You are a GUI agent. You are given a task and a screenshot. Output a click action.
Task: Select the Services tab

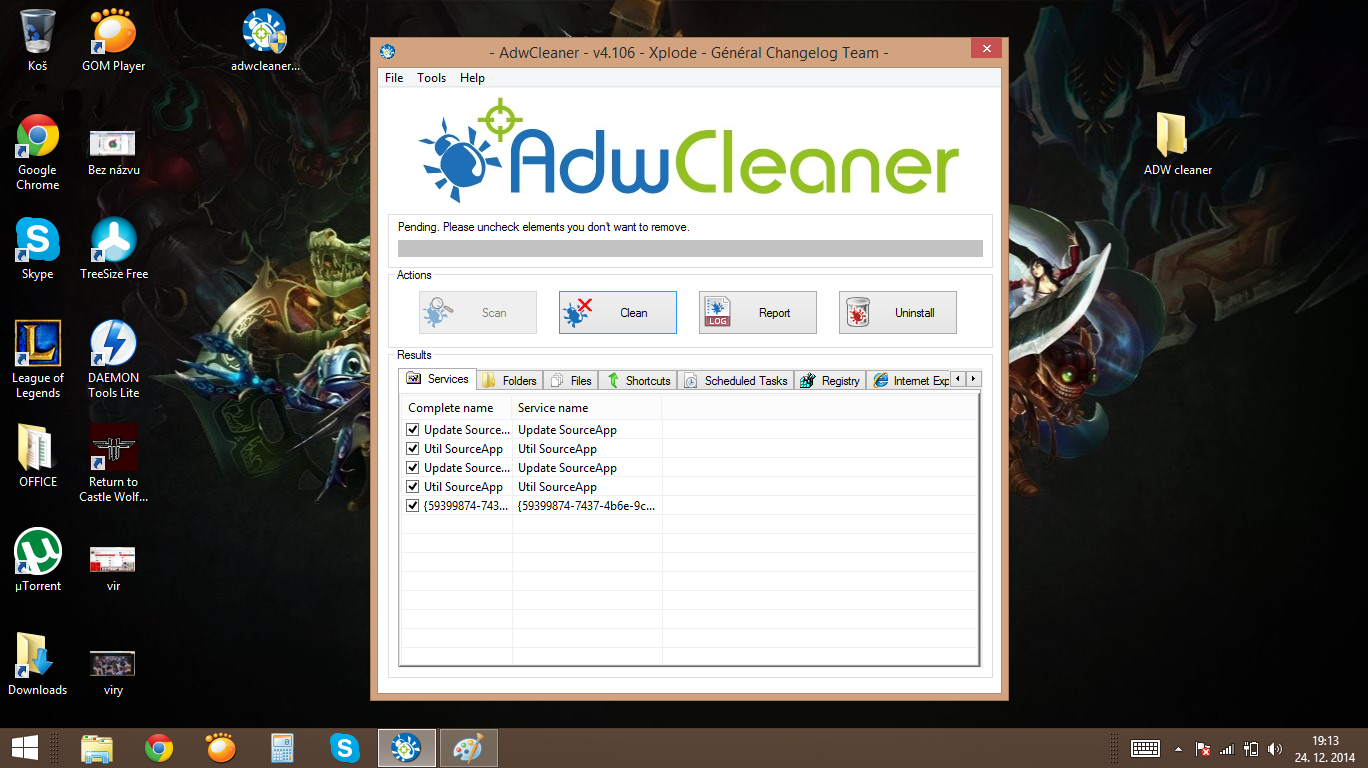438,379
